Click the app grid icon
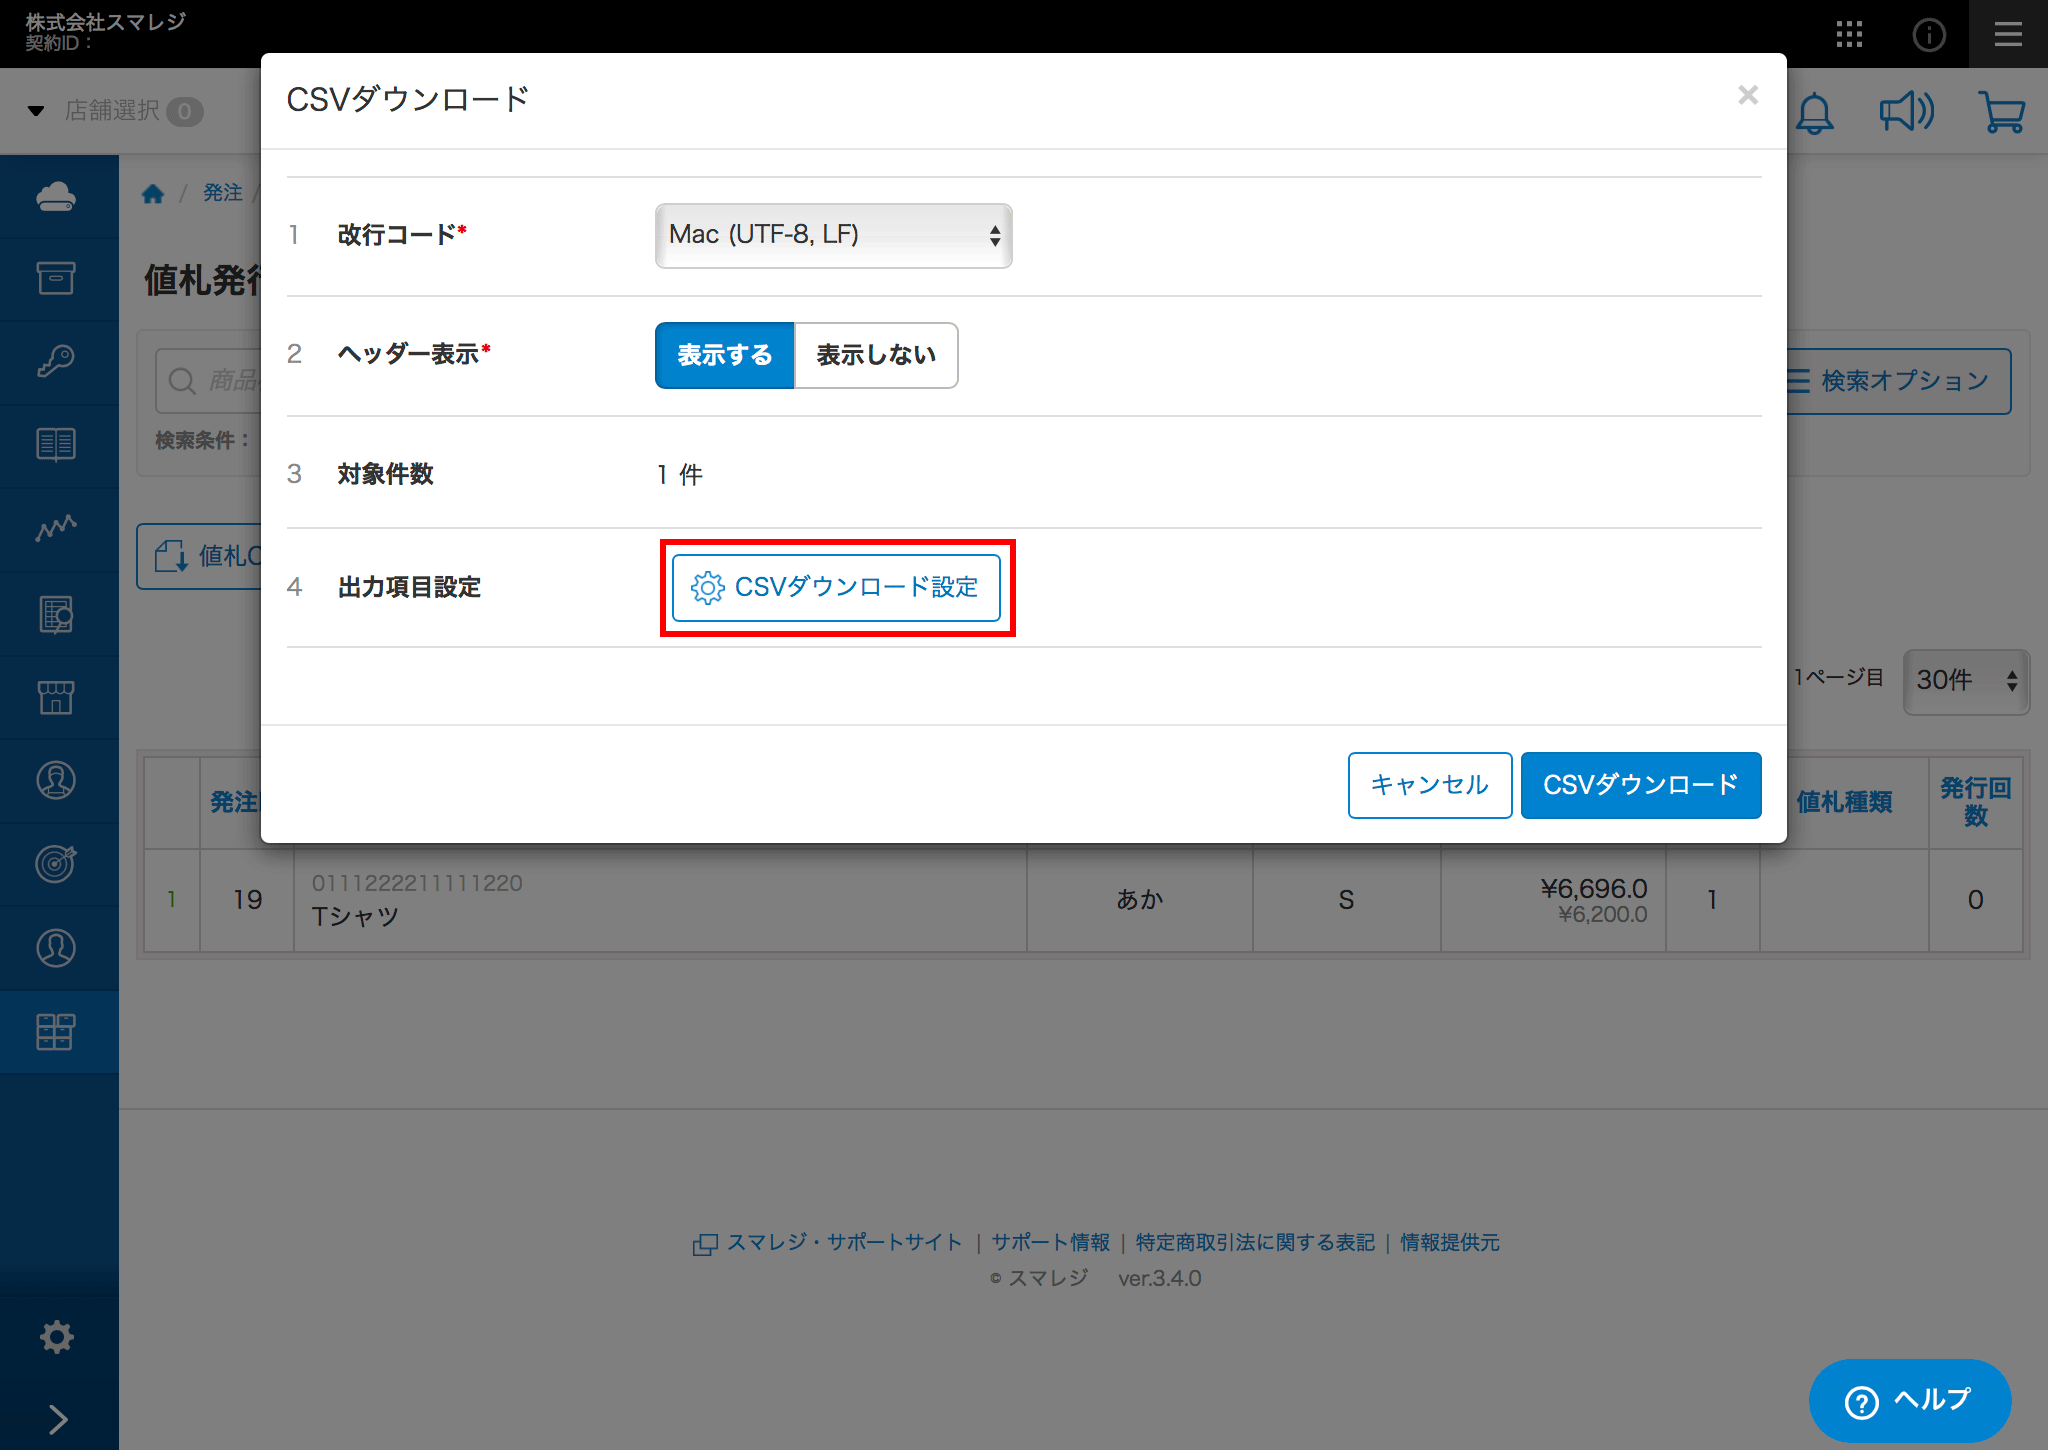This screenshot has height=1450, width=2048. tap(1849, 34)
